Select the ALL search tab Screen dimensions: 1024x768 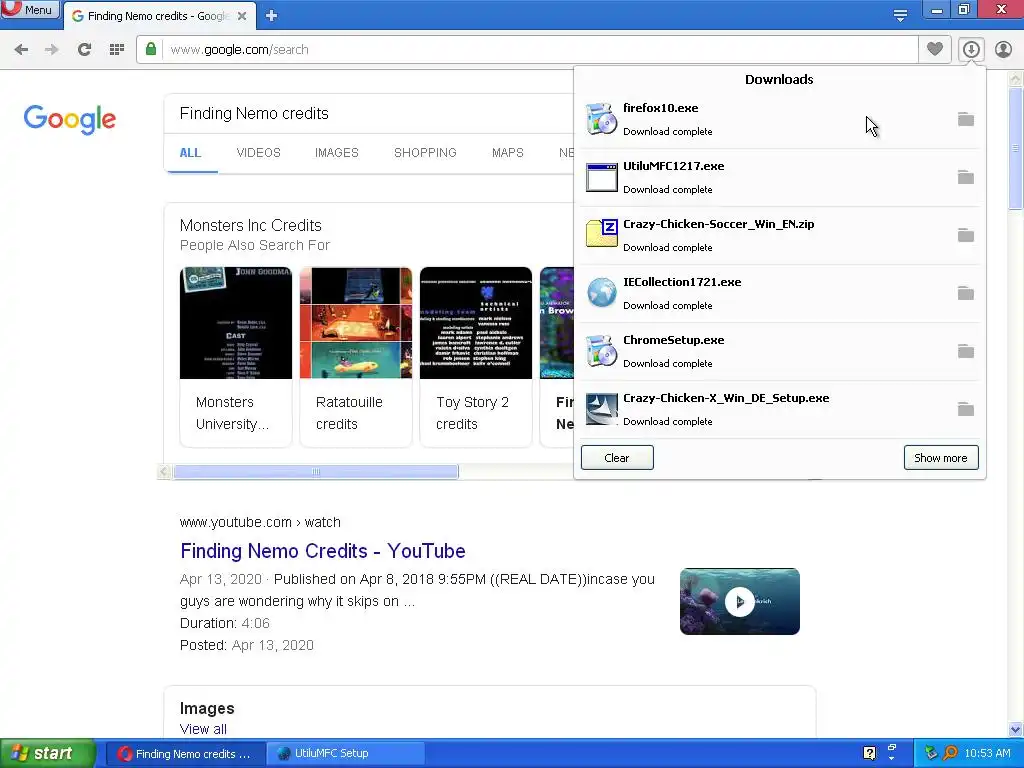click(190, 153)
